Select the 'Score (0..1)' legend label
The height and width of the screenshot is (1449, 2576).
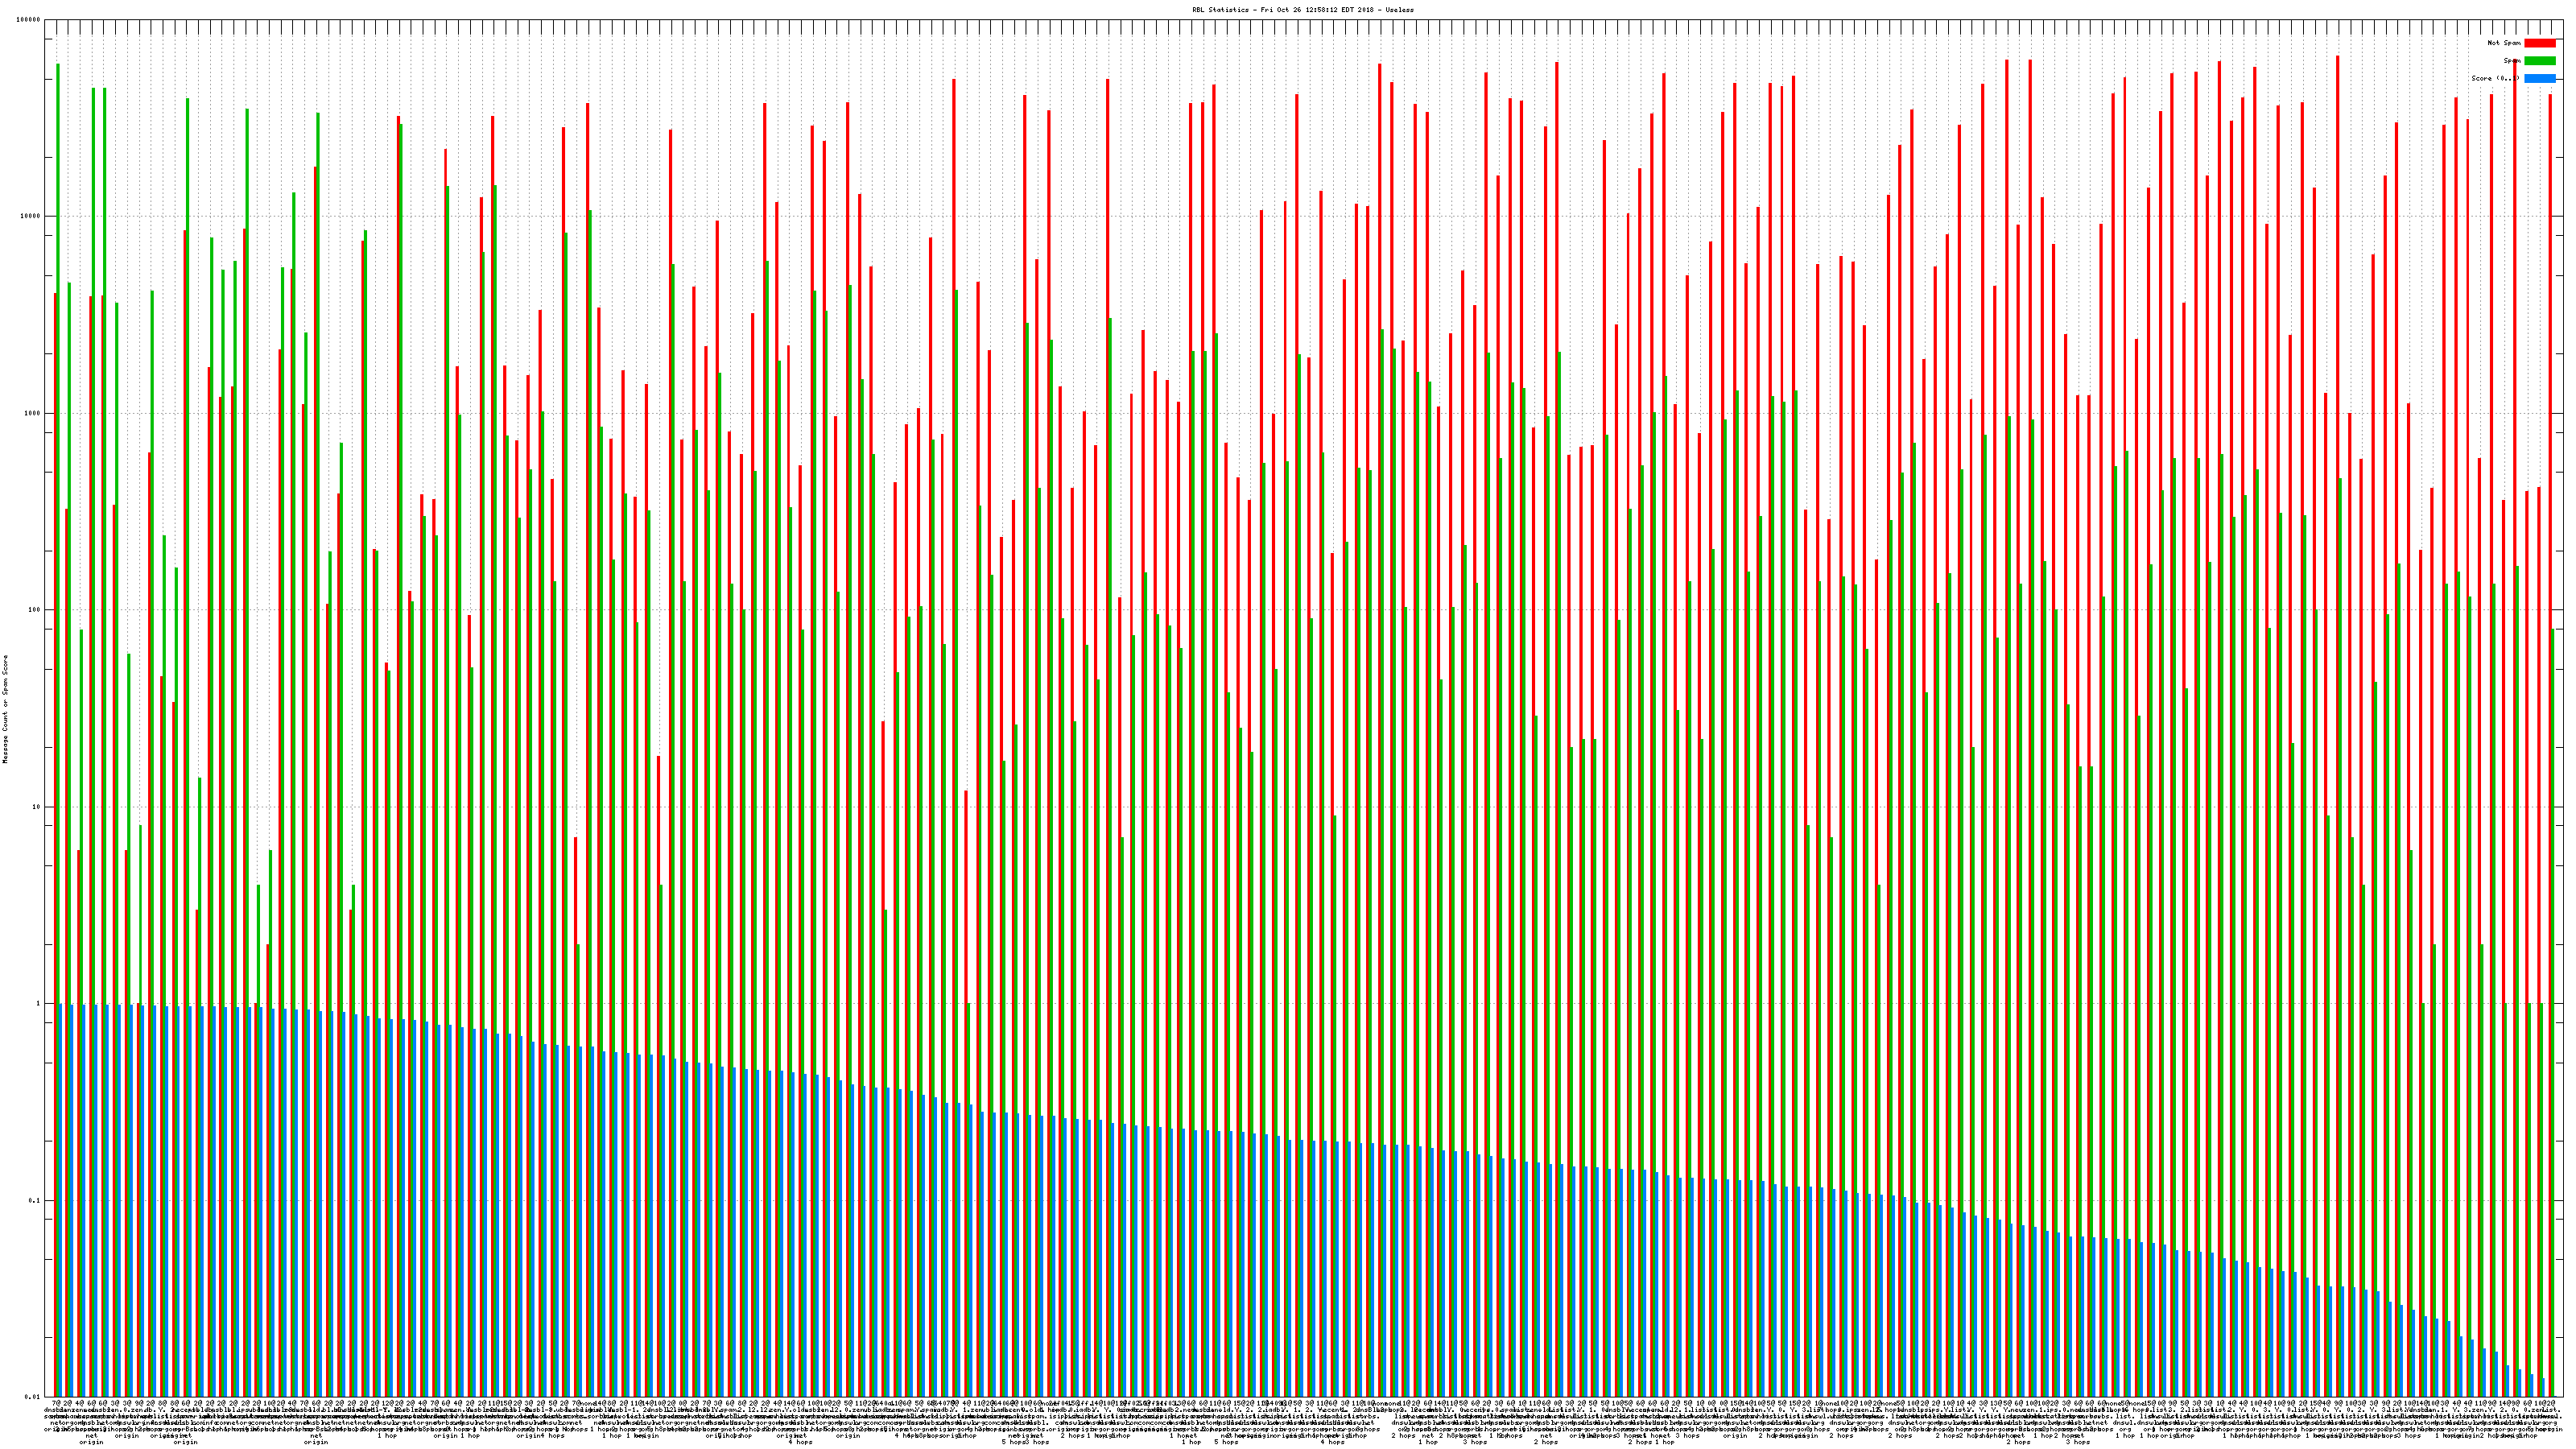coord(2495,78)
